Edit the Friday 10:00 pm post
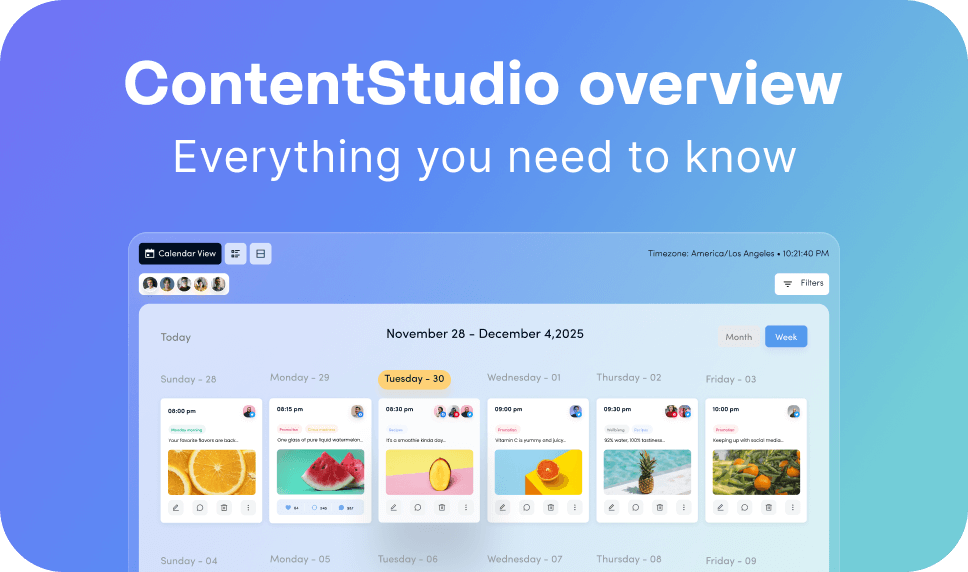The image size is (968, 572). 720,508
